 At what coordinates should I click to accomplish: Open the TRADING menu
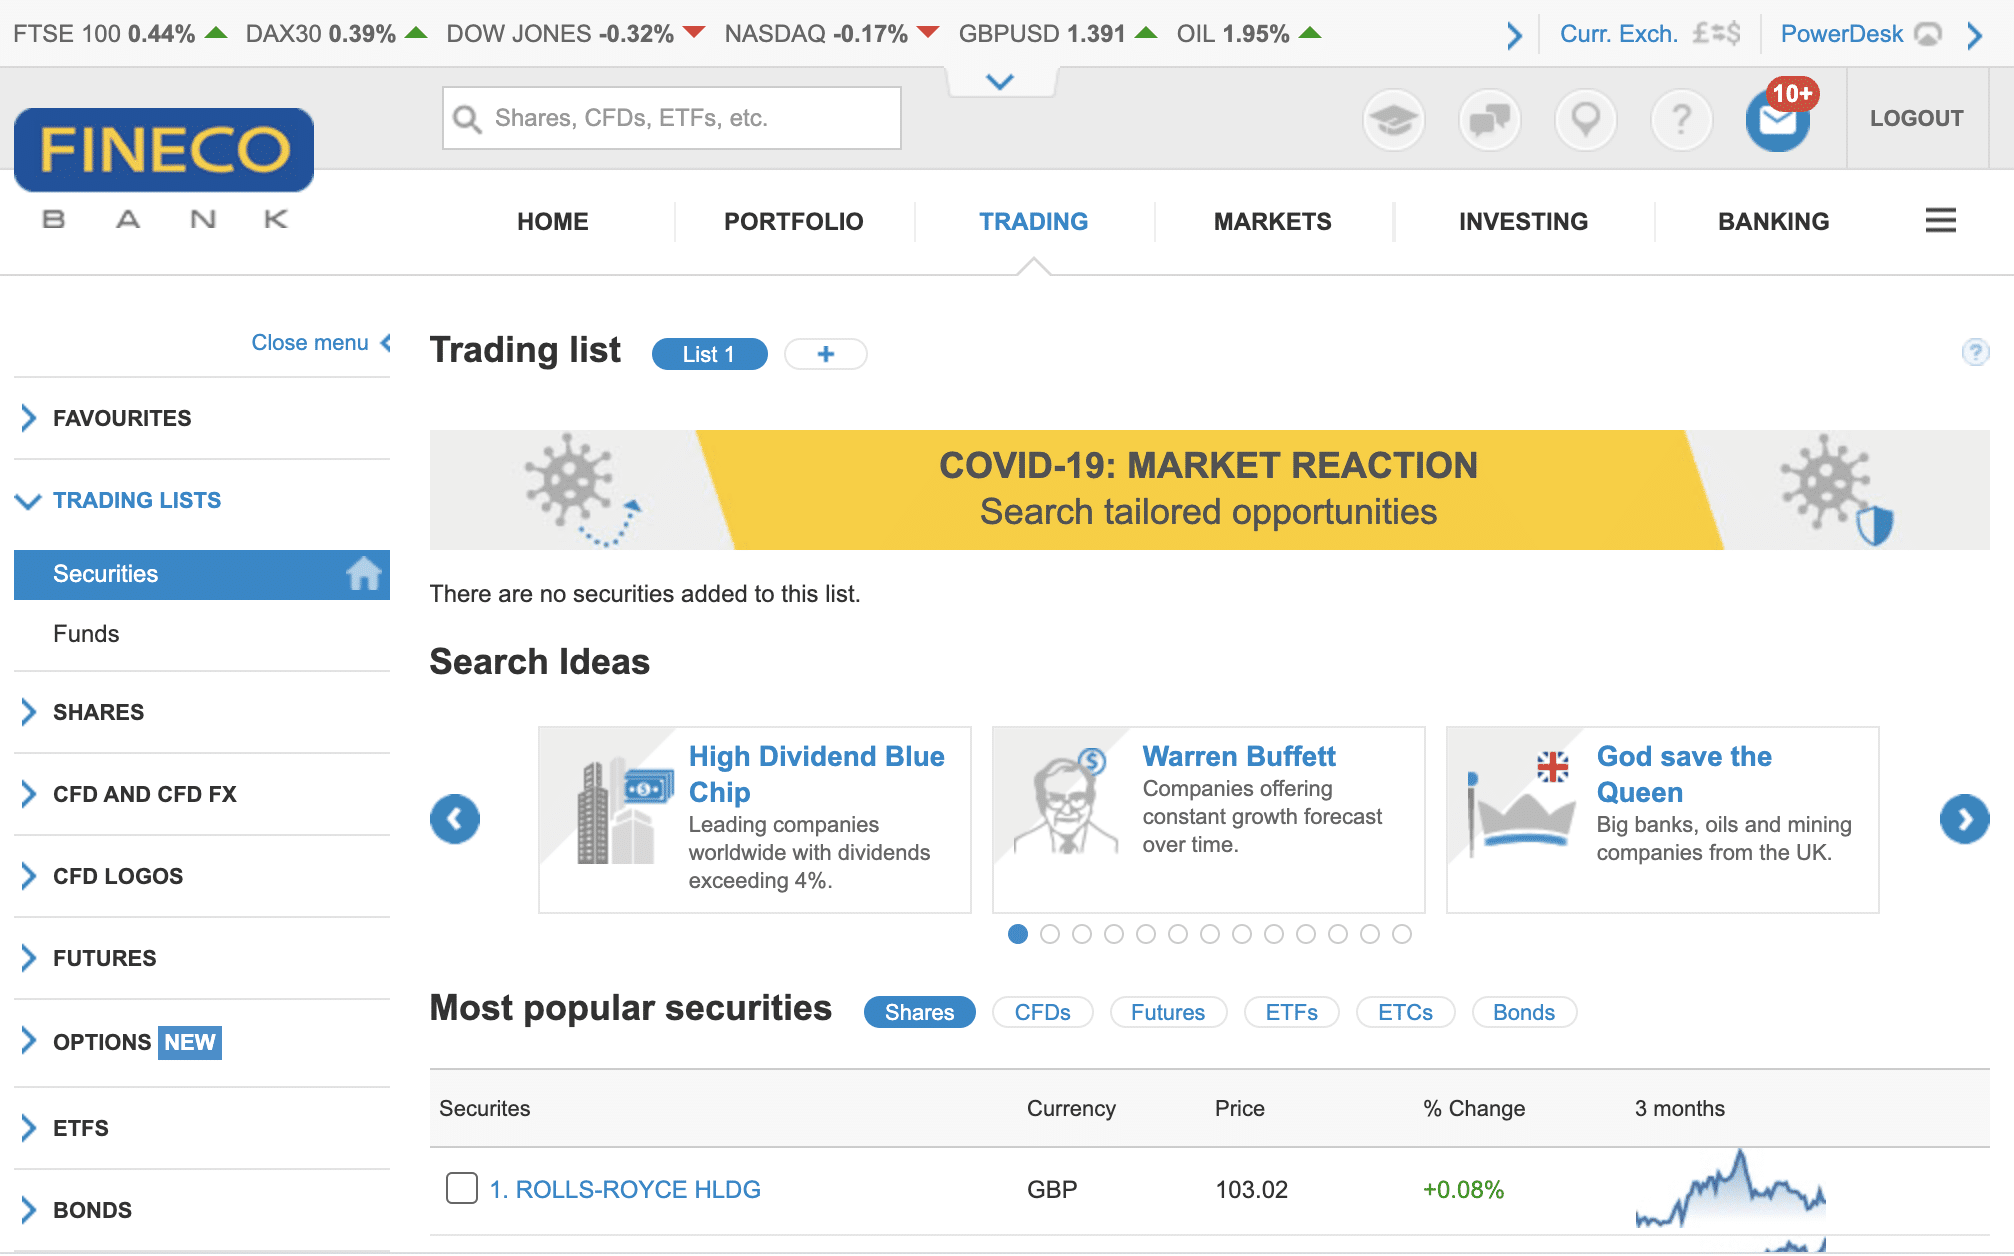1033,221
